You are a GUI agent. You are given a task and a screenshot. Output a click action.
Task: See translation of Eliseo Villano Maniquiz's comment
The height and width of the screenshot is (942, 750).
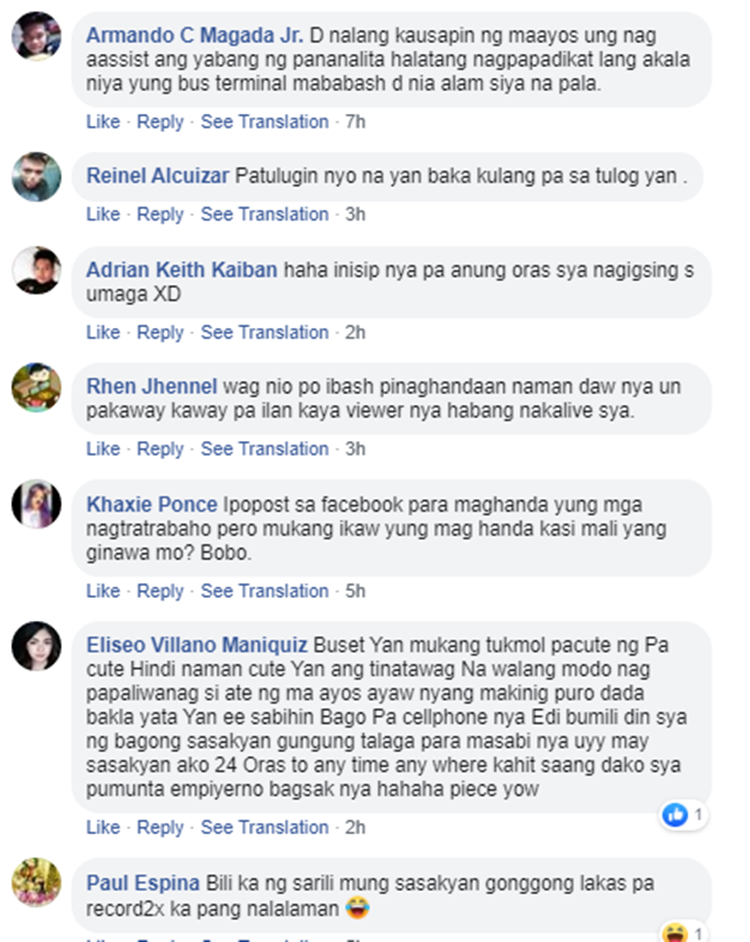pyautogui.click(x=264, y=827)
